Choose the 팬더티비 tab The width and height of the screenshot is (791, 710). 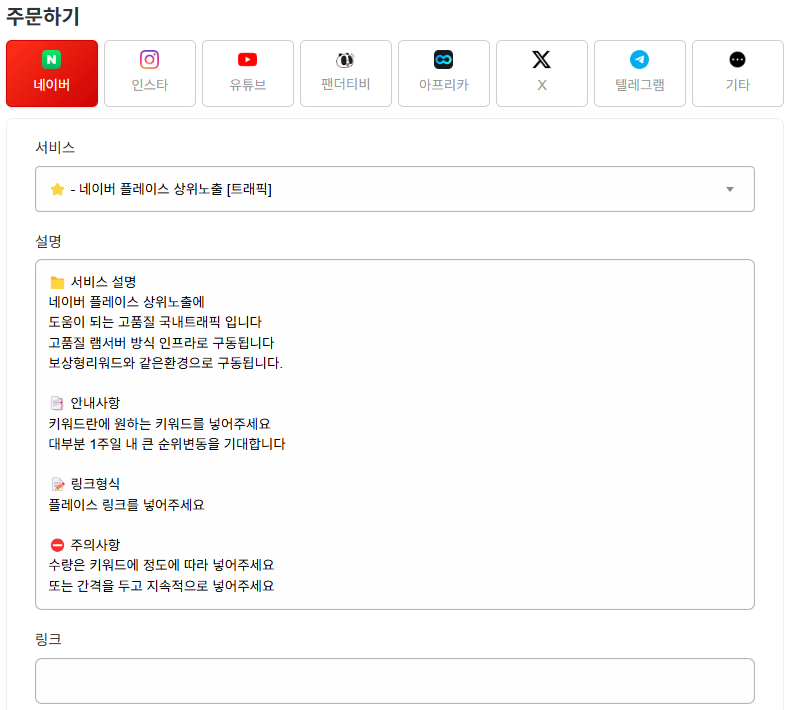click(346, 74)
